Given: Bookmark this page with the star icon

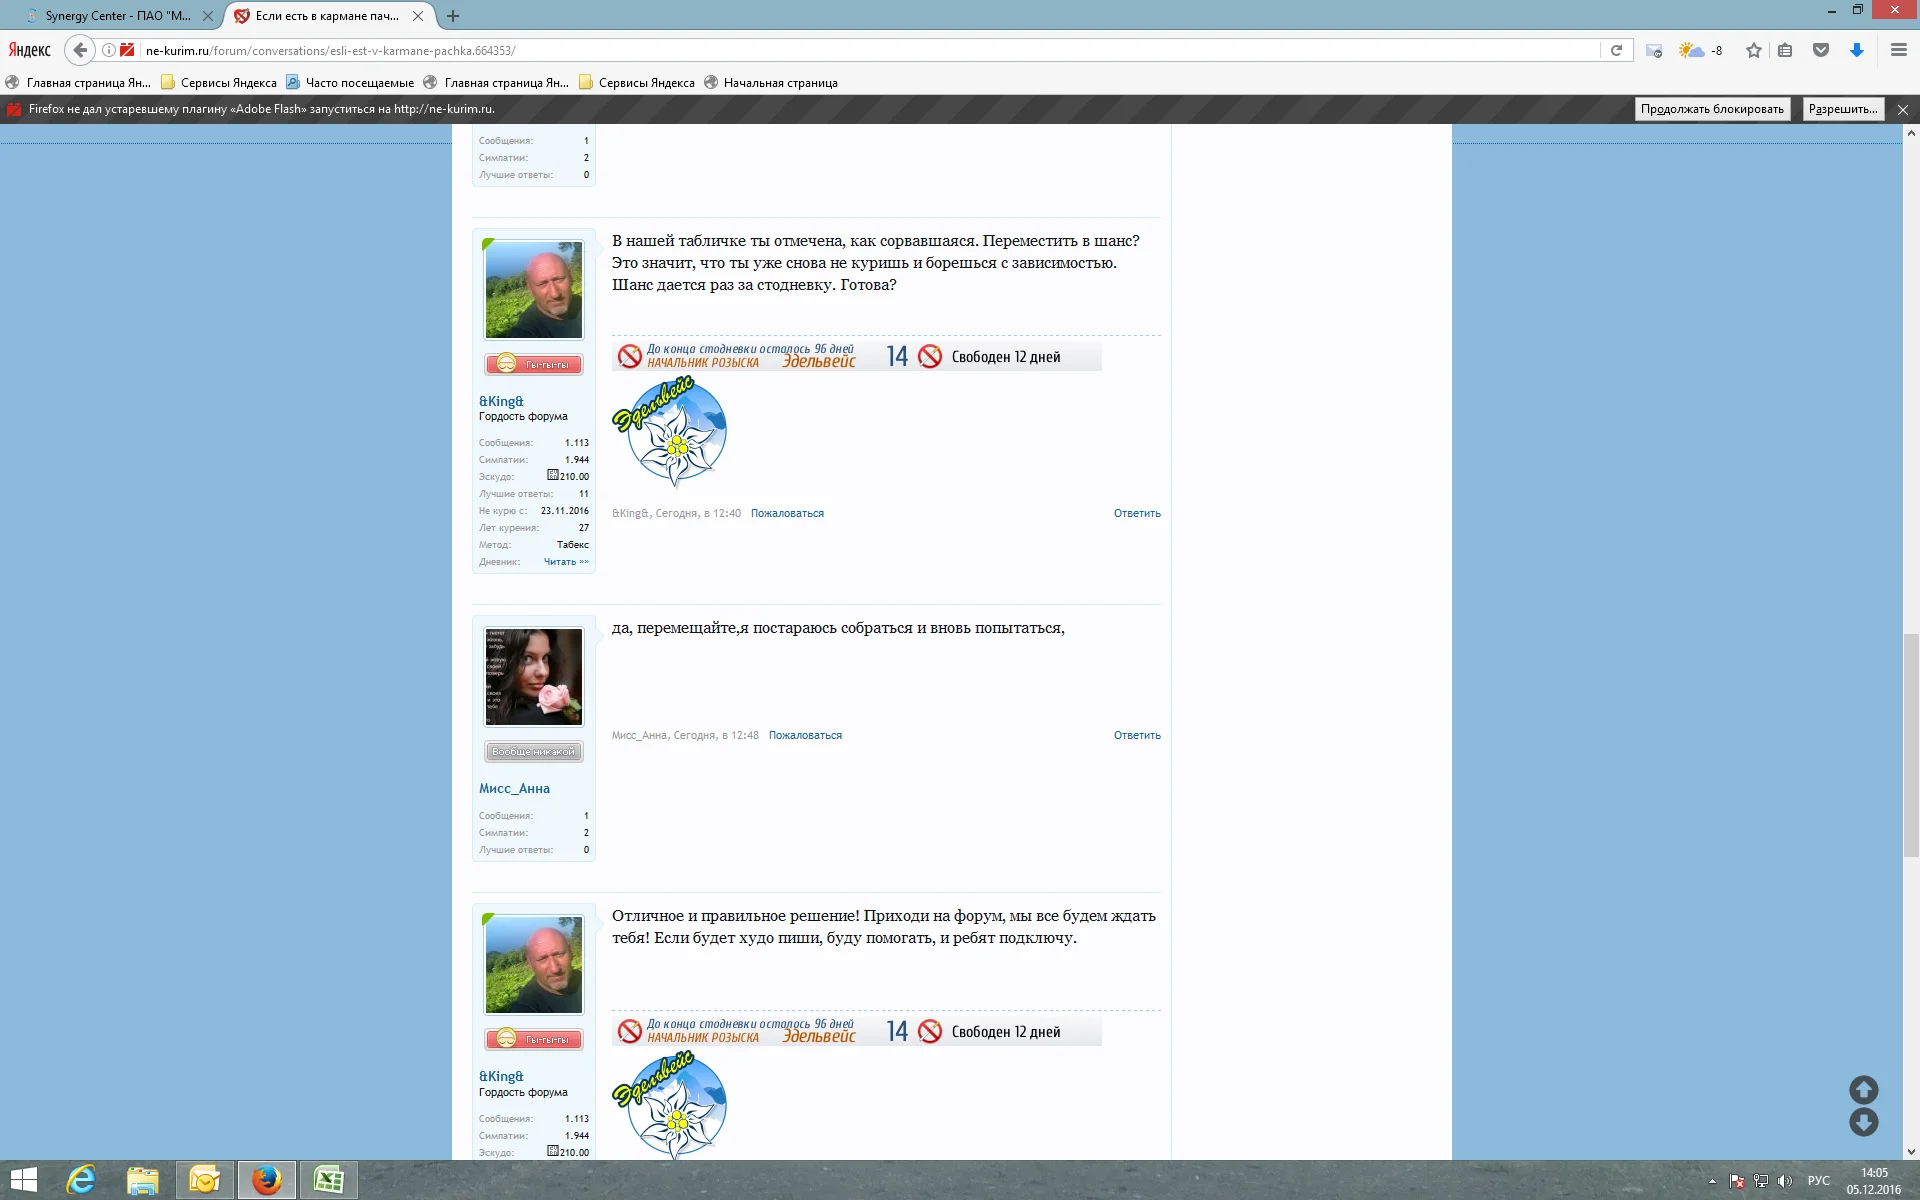Looking at the screenshot, I should [x=1754, y=50].
